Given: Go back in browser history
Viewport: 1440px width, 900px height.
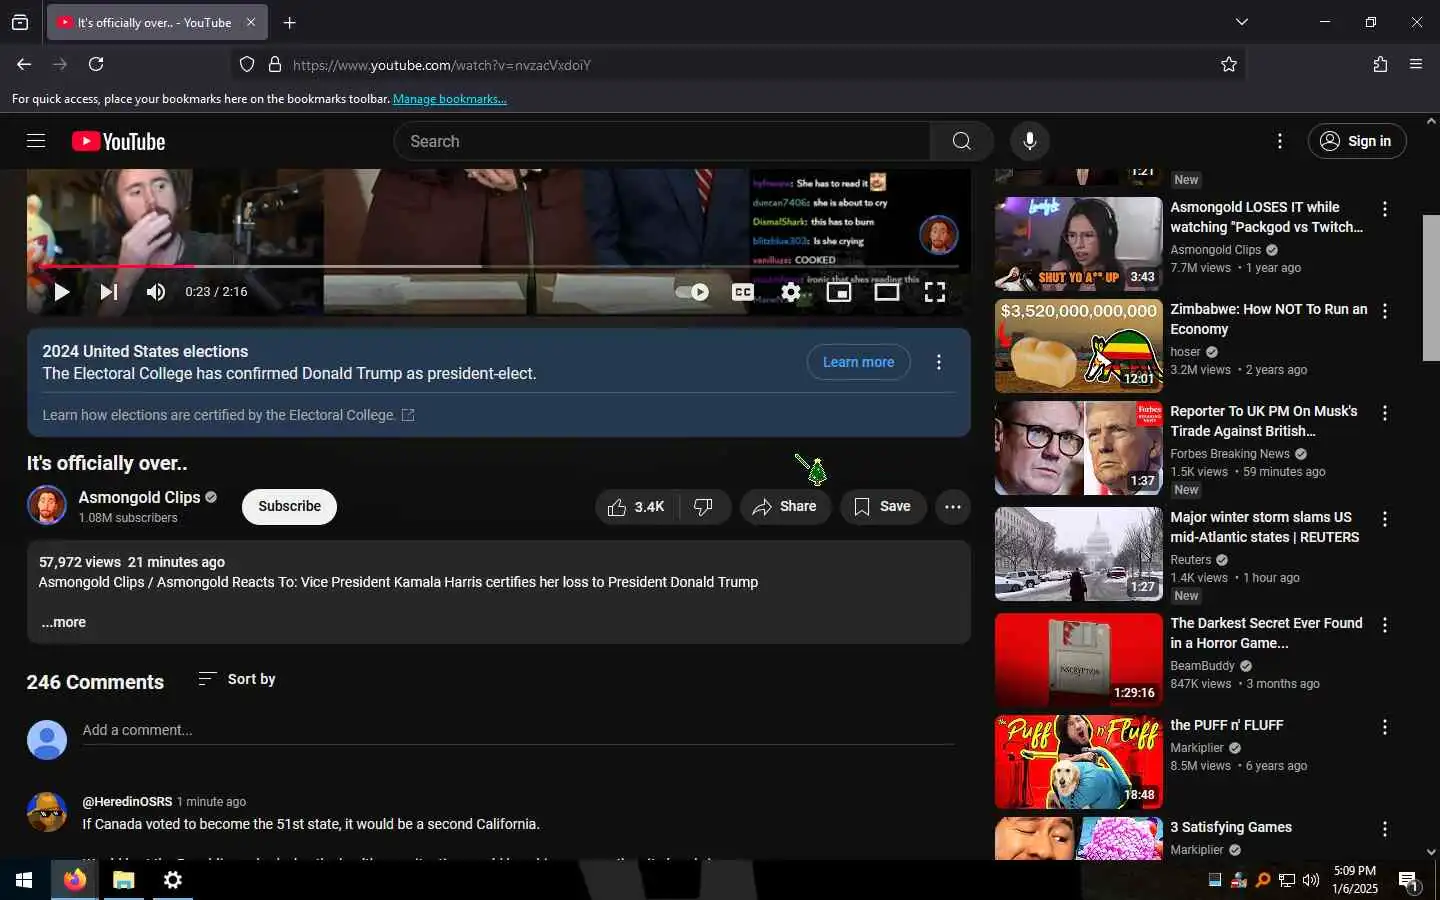Looking at the screenshot, I should pos(24,64).
